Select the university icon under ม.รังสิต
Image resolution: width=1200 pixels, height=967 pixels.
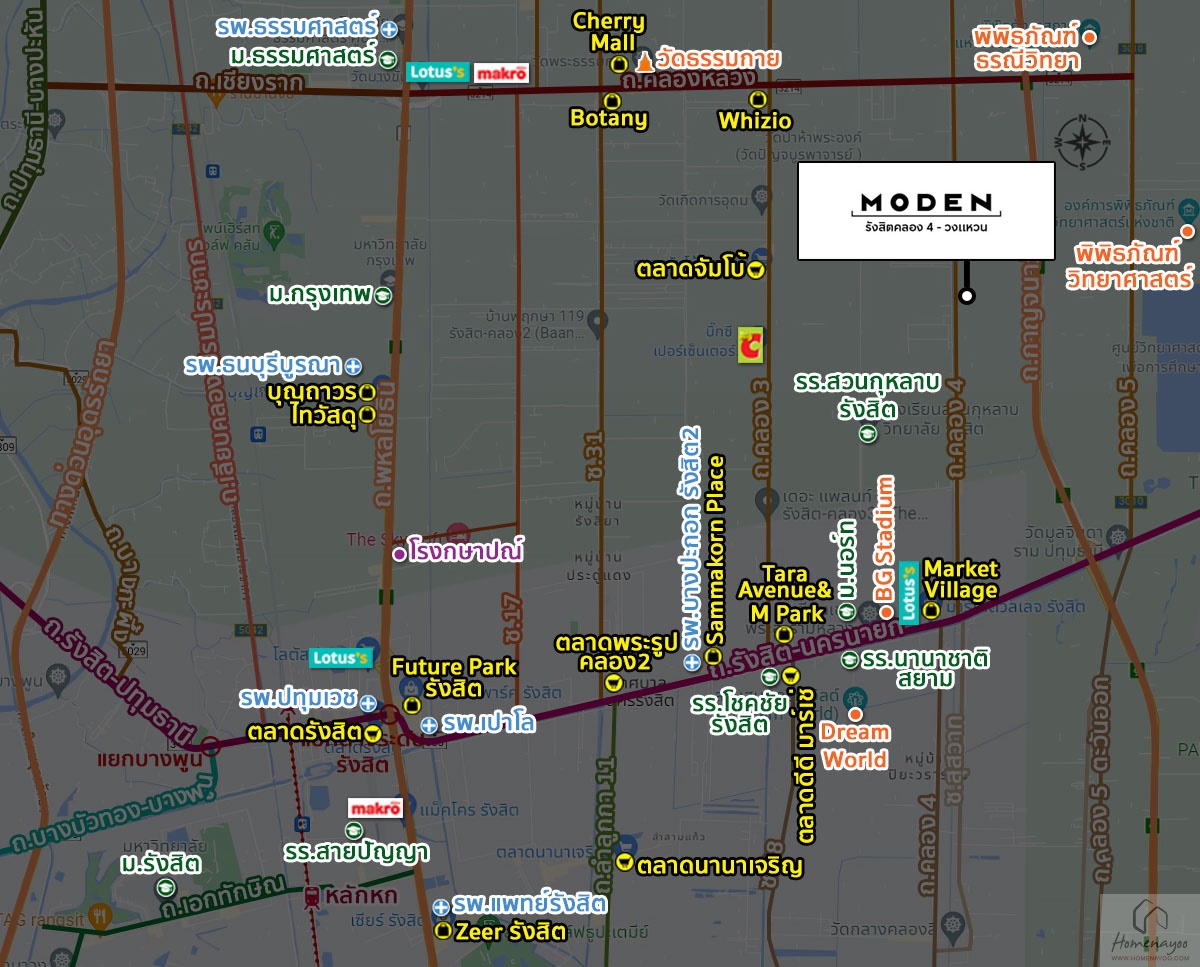(166, 887)
